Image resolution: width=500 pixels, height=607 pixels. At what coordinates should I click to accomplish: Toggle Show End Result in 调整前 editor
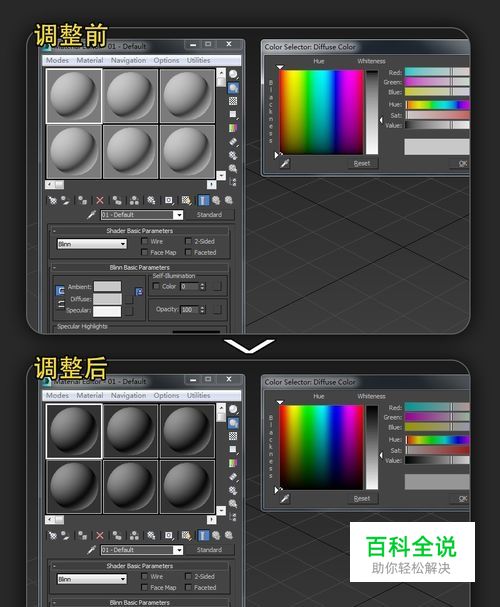[x=203, y=200]
